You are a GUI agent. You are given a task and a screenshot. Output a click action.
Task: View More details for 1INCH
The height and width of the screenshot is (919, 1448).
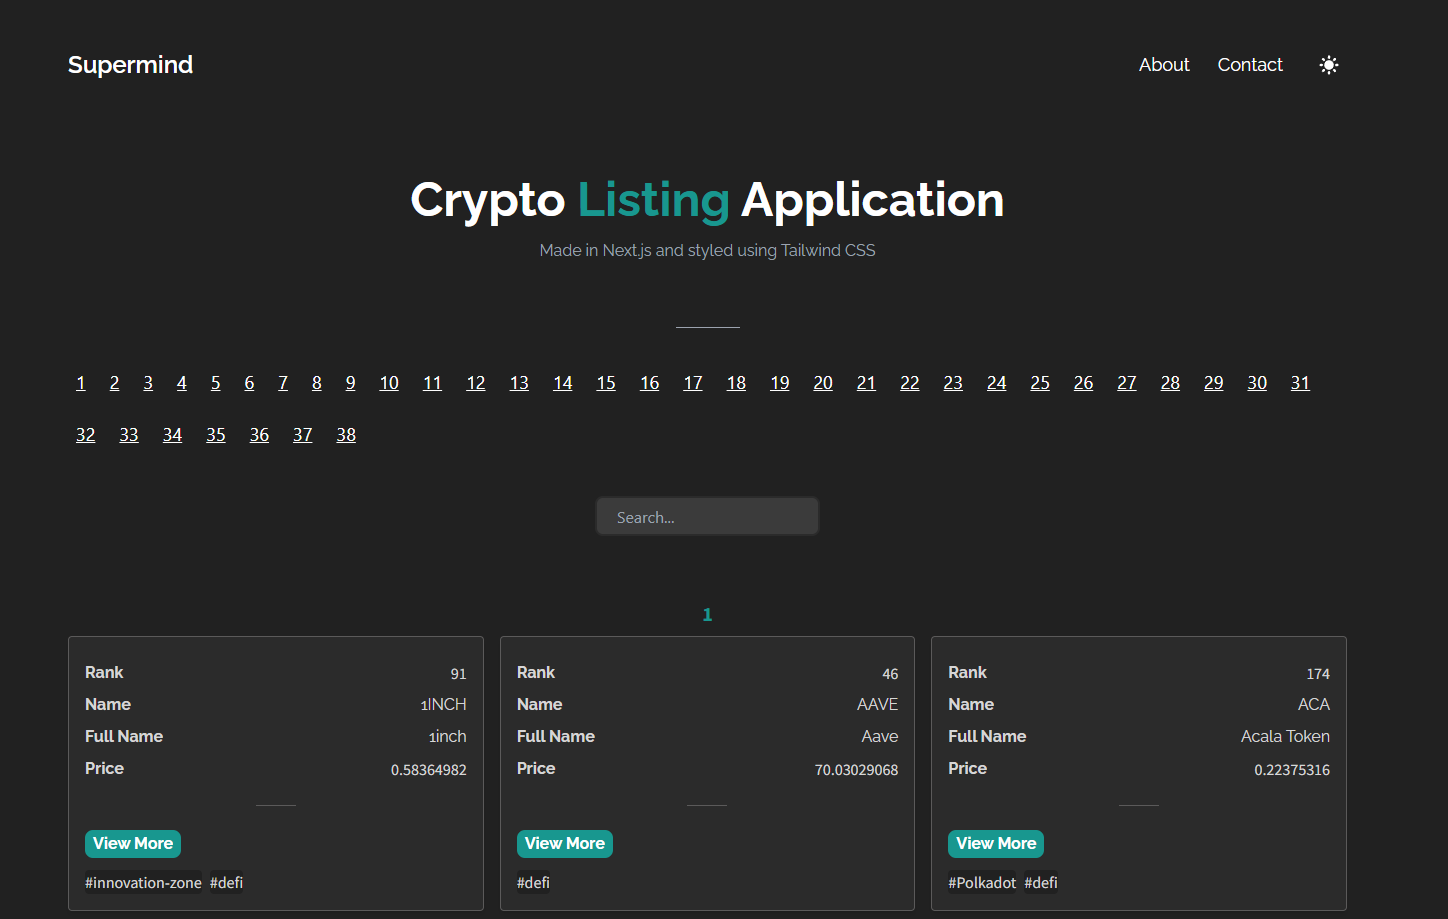coord(133,843)
